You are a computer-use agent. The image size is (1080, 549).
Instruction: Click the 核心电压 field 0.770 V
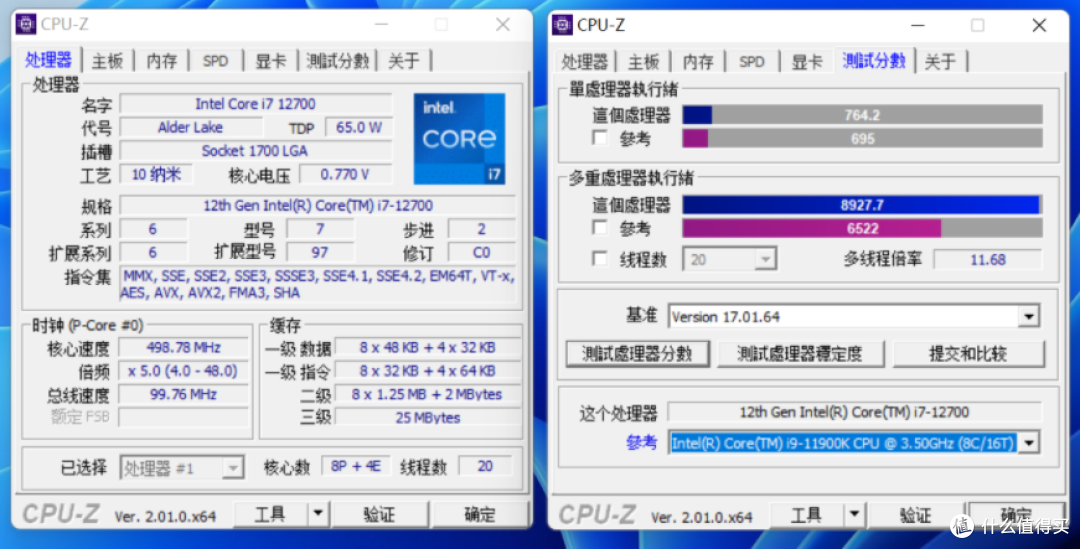[x=346, y=174]
